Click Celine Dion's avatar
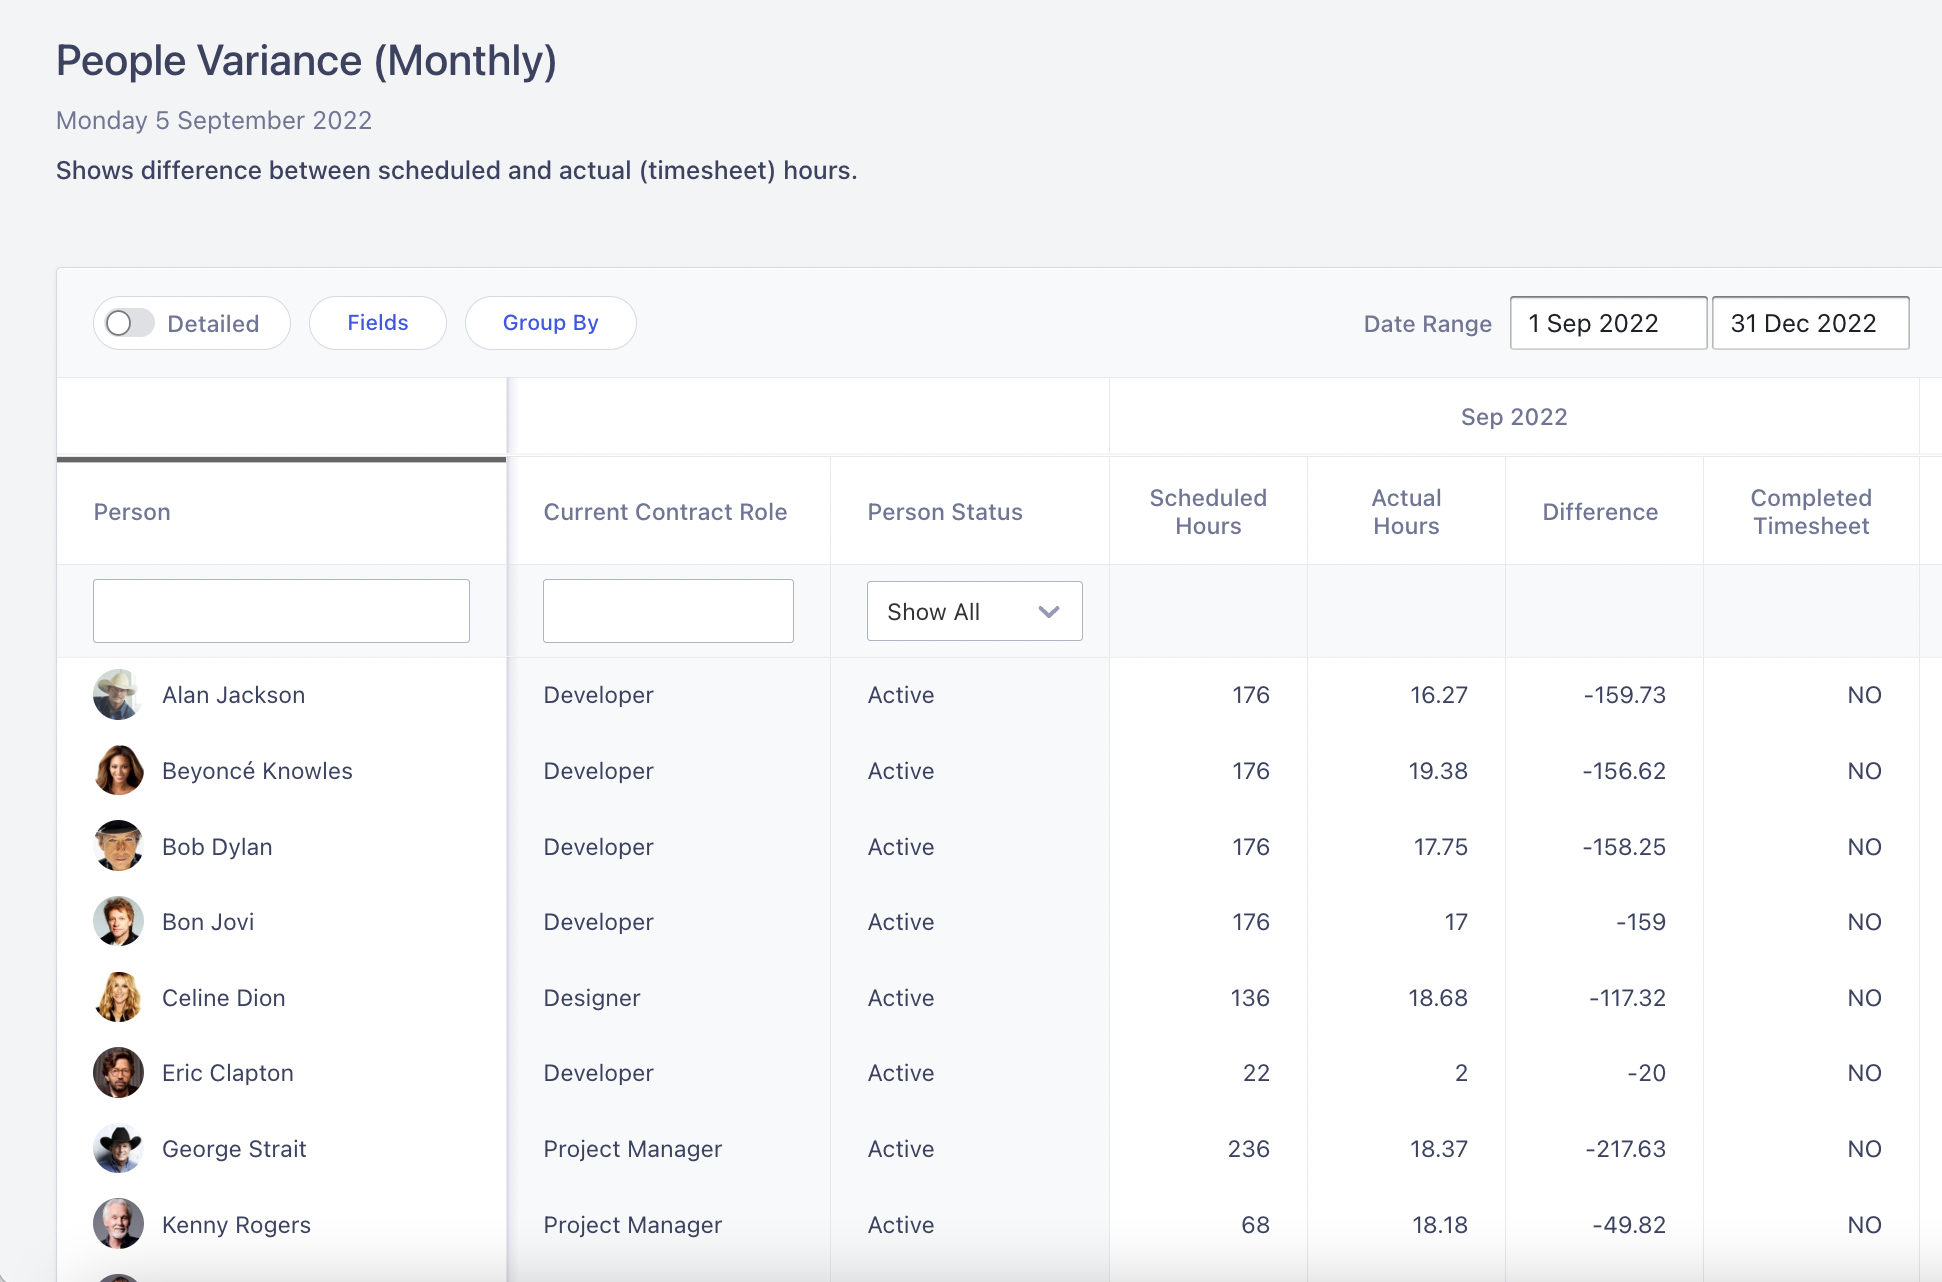This screenshot has height=1282, width=1942. tap(117, 997)
